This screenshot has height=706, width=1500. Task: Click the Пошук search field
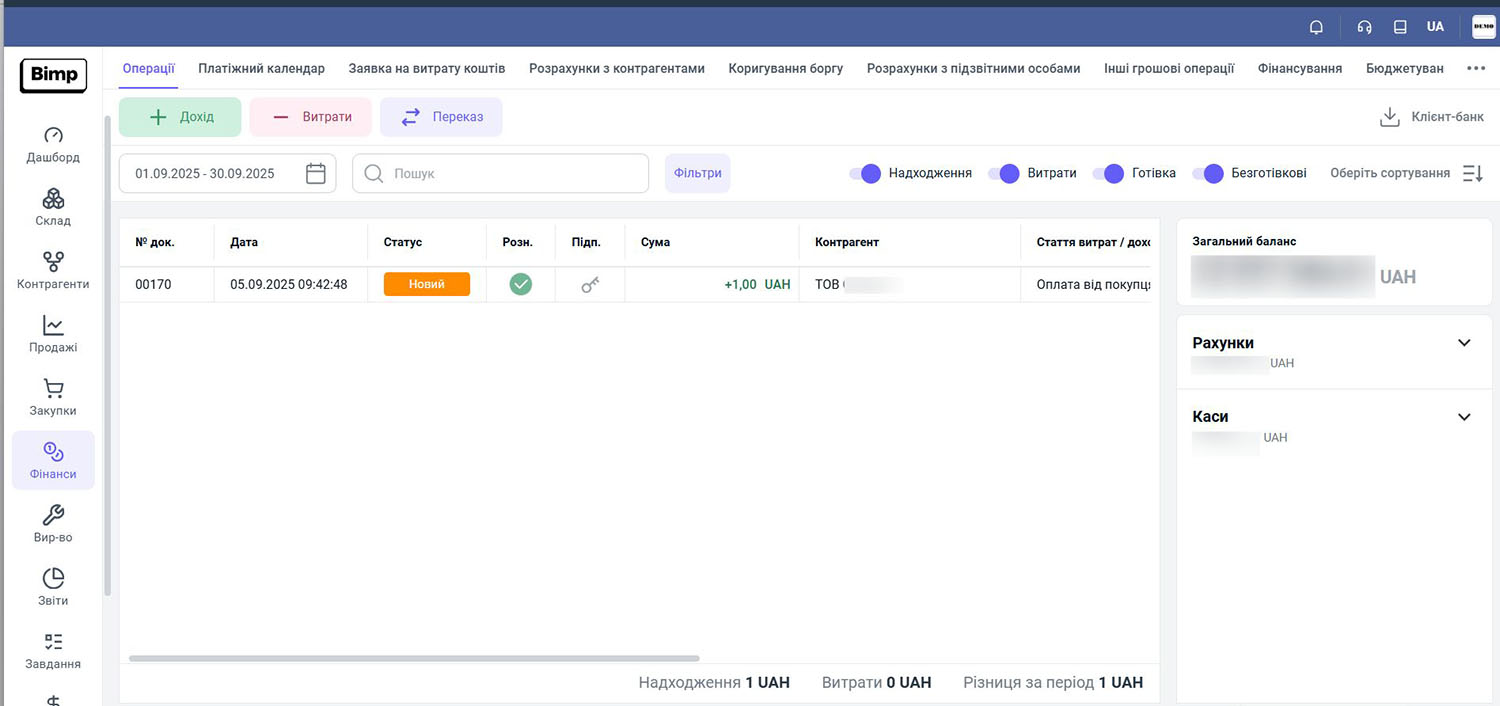pos(500,173)
